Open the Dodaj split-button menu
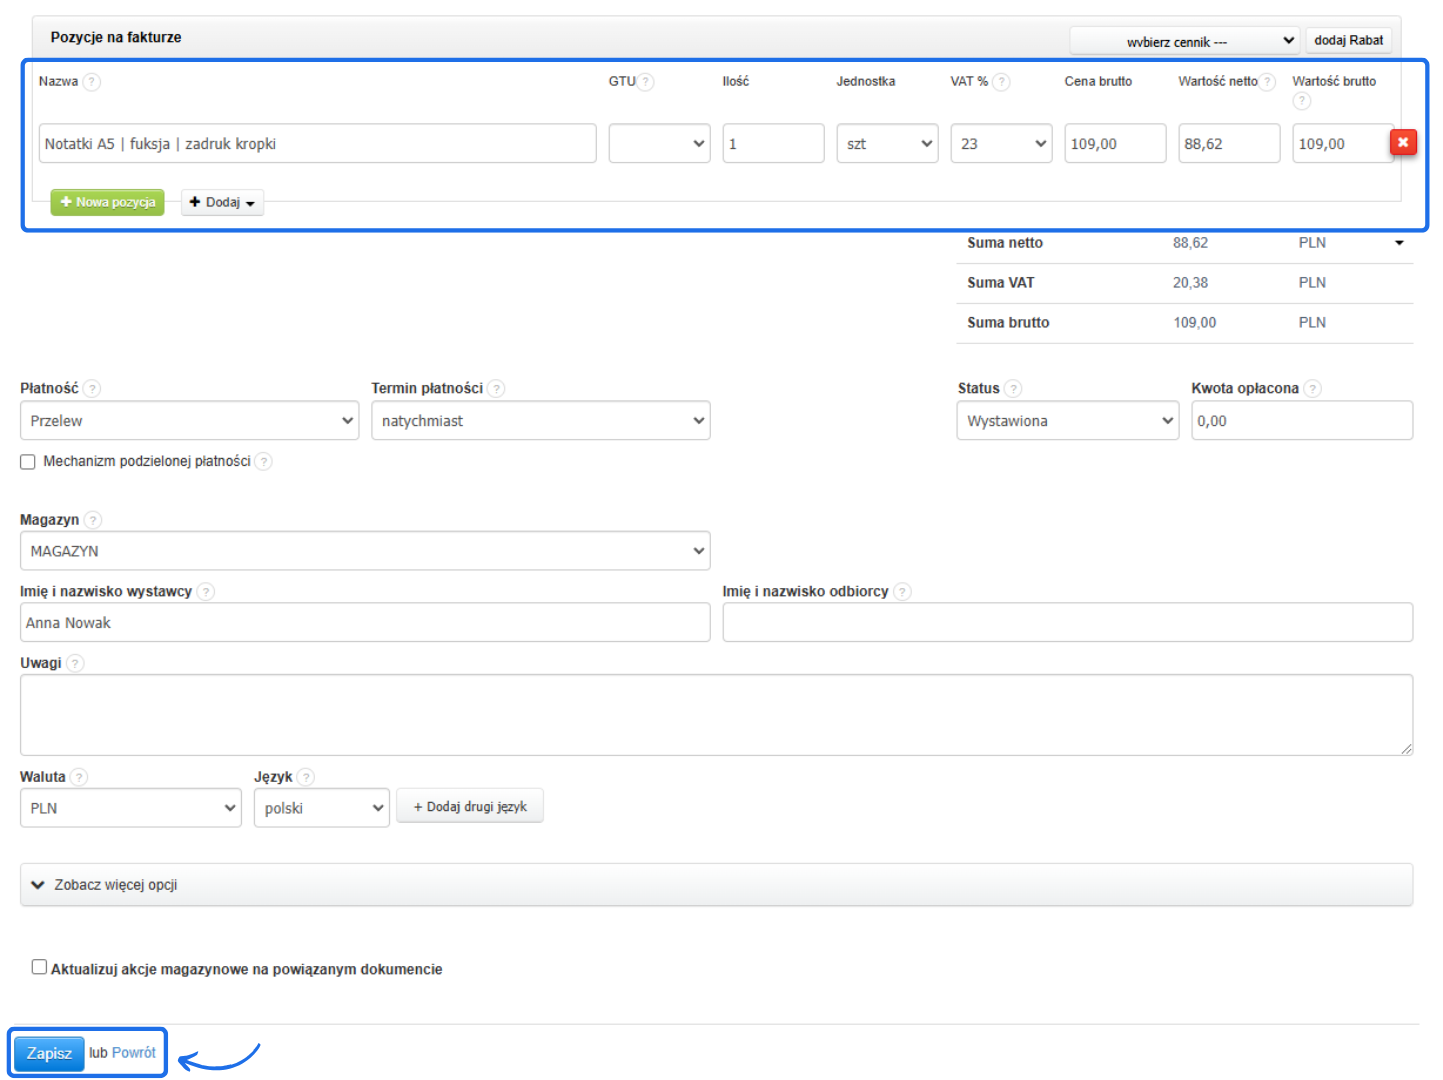This screenshot has width=1443, height=1080. point(222,203)
